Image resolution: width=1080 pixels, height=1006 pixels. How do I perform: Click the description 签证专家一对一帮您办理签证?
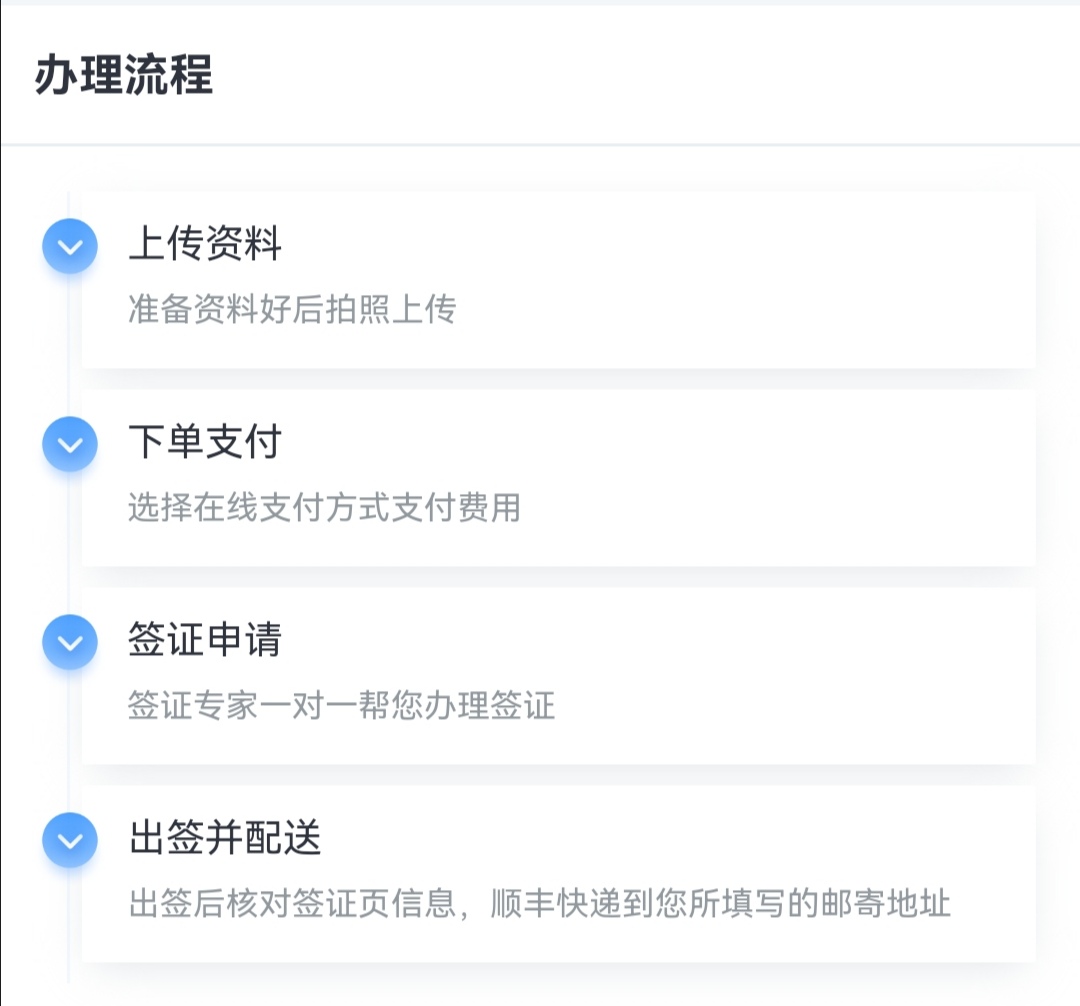pyautogui.click(x=341, y=705)
